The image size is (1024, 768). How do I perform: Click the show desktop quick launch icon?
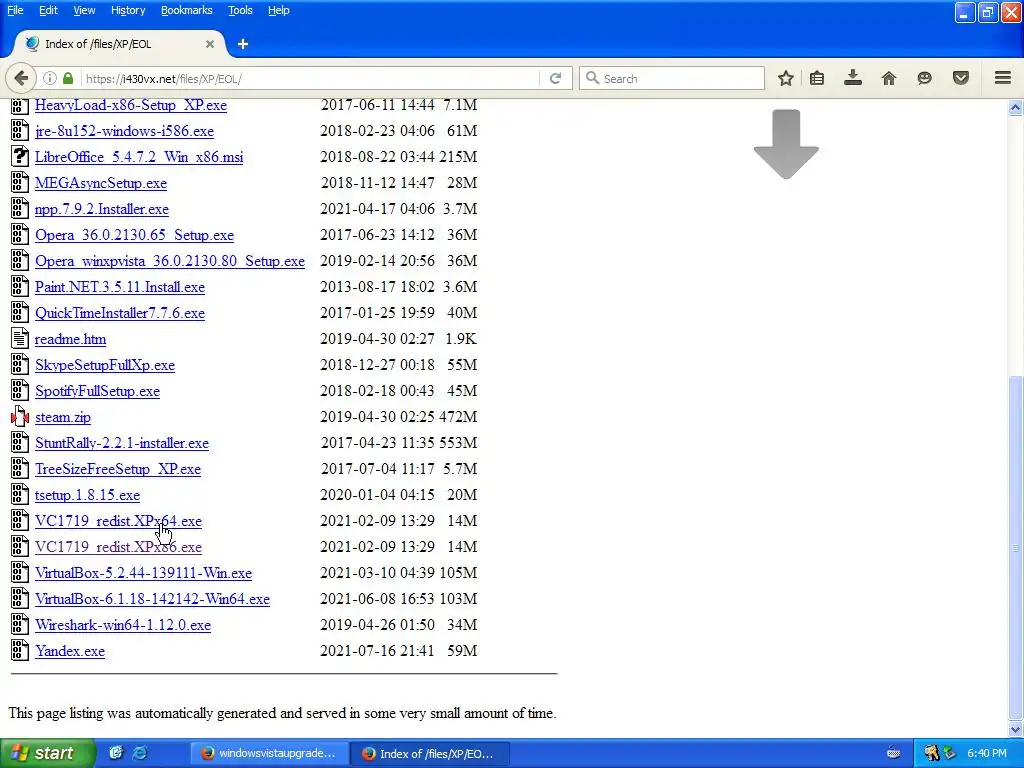pos(116,753)
